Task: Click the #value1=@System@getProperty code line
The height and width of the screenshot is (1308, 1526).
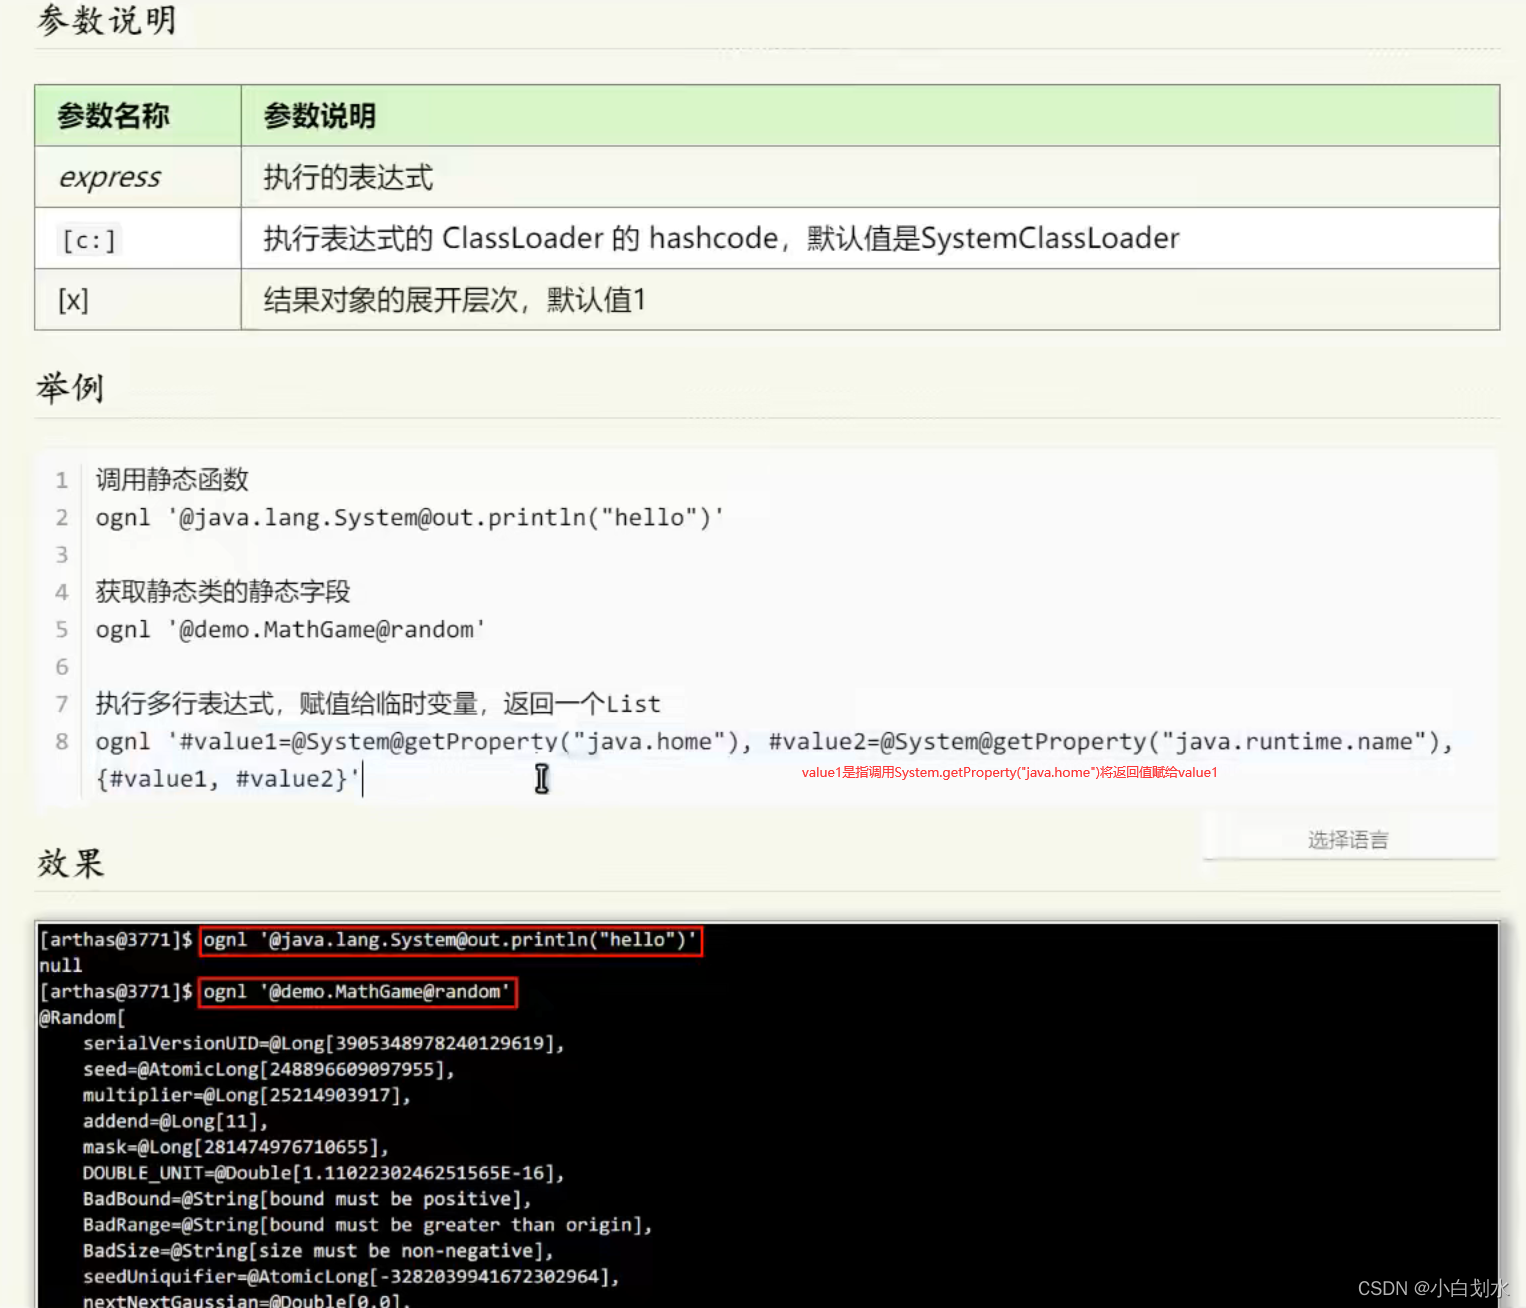Action: (x=774, y=742)
